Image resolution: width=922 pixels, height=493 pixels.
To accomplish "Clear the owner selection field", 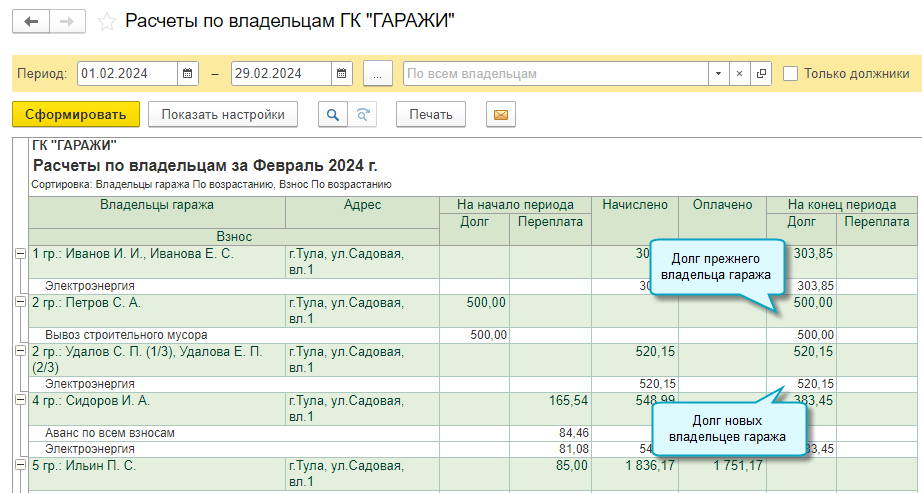I will pyautogui.click(x=740, y=74).
